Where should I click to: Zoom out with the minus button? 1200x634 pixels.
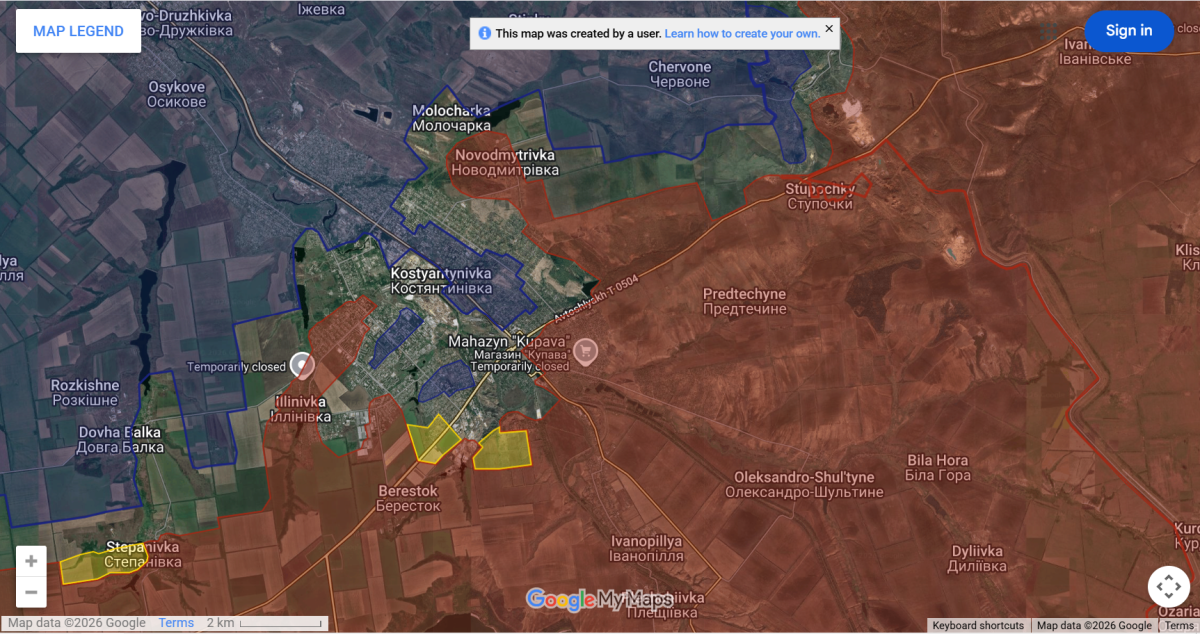point(31,592)
